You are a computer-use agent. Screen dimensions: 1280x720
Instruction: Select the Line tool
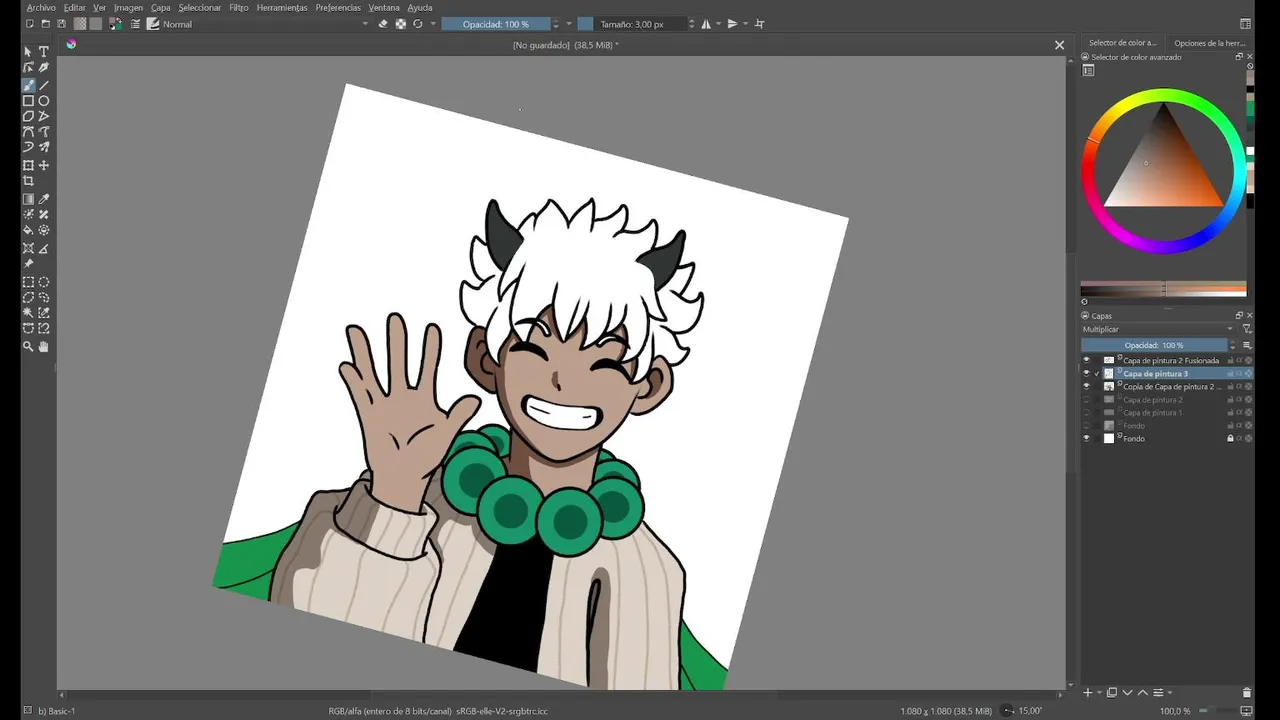tap(44, 85)
